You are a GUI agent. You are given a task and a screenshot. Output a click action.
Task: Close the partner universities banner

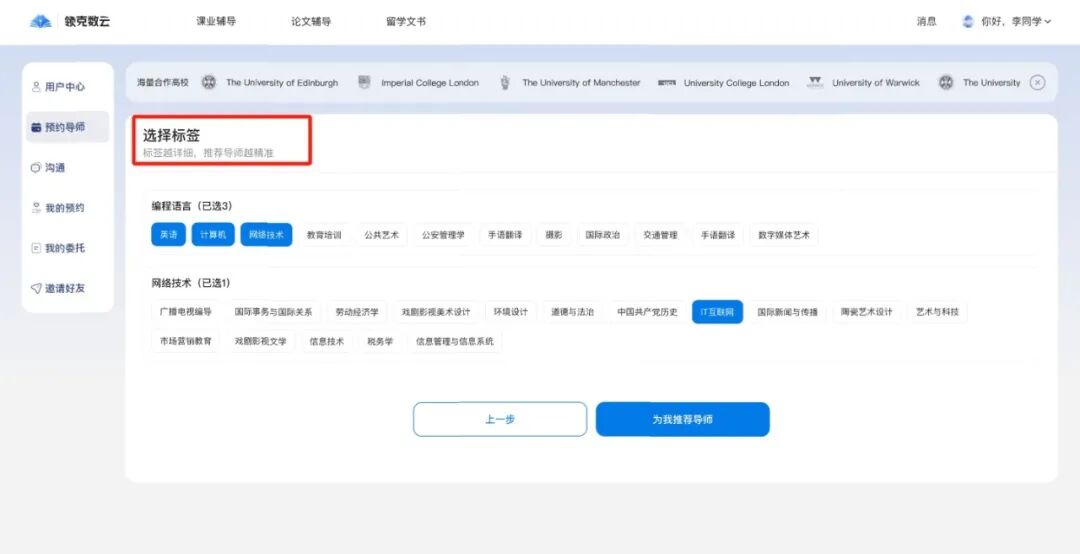pyautogui.click(x=1037, y=83)
